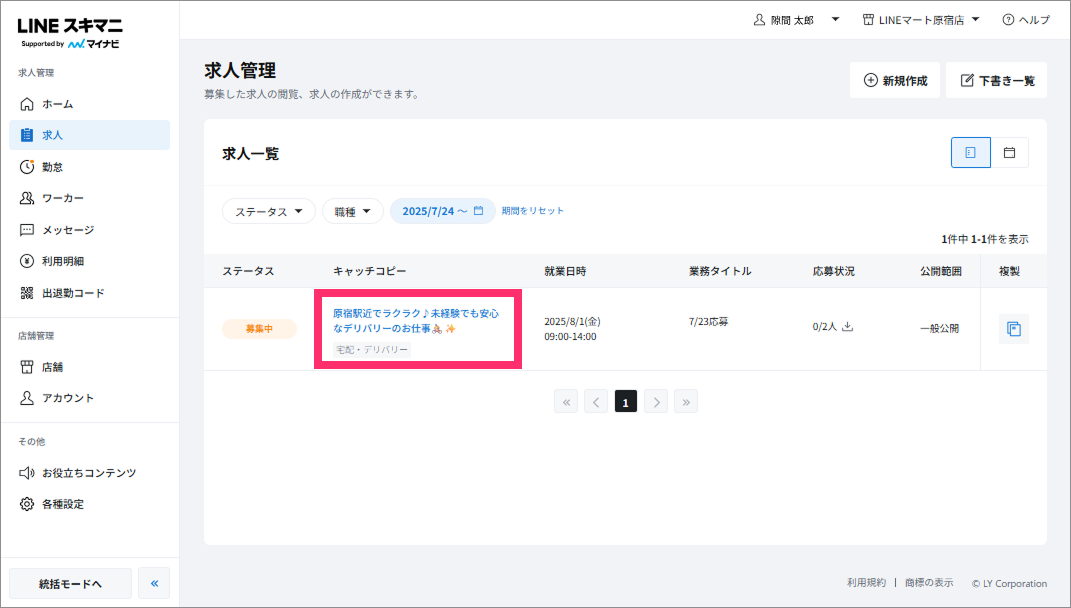Switch to calendar view icon
Image resolution: width=1071 pixels, height=608 pixels.
[1009, 152]
